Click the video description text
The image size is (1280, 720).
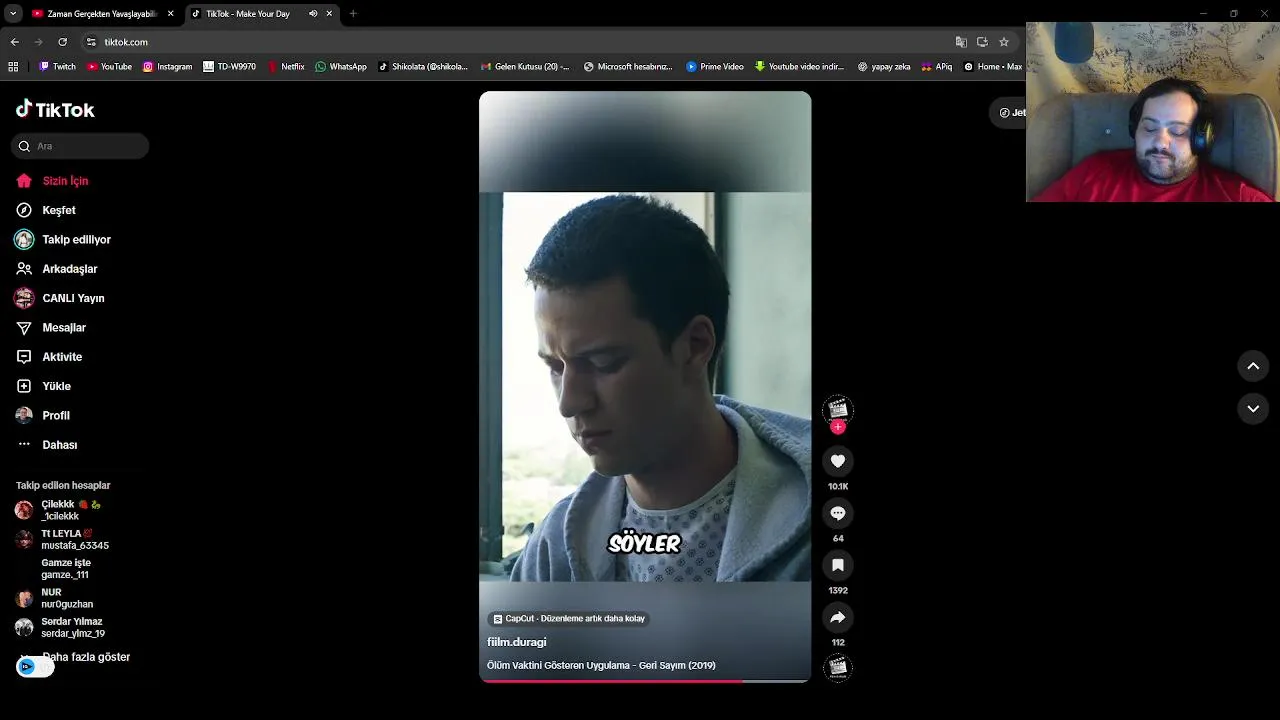[x=601, y=666]
